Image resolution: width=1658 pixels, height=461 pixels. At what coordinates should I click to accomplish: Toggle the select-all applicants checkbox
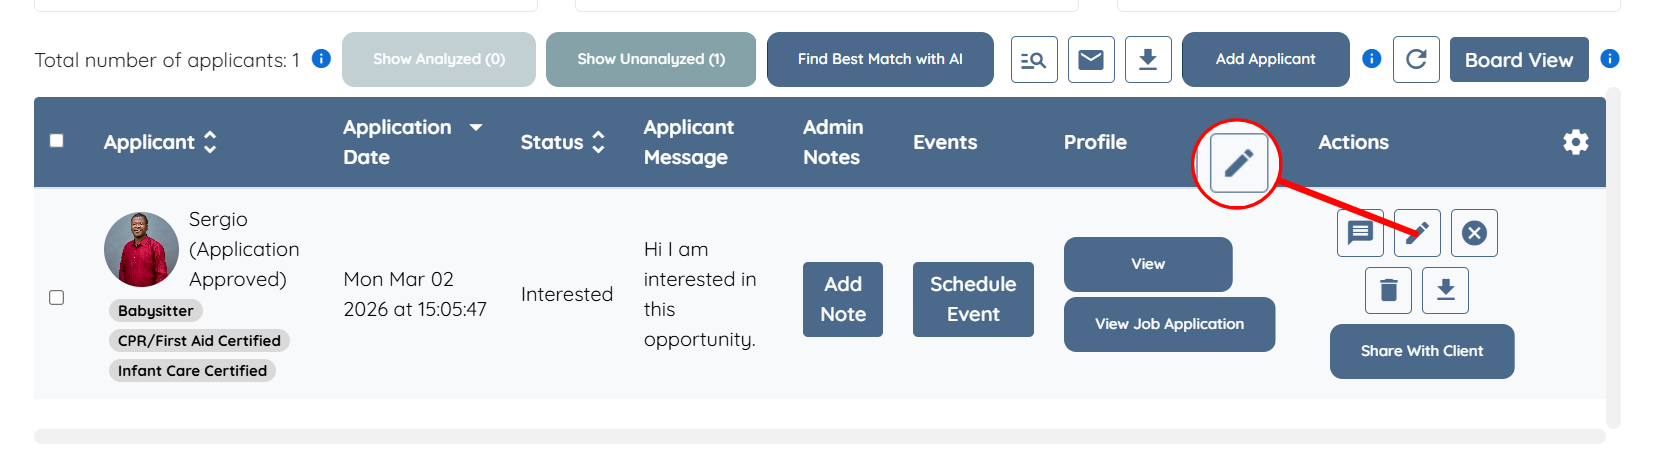pos(57,141)
